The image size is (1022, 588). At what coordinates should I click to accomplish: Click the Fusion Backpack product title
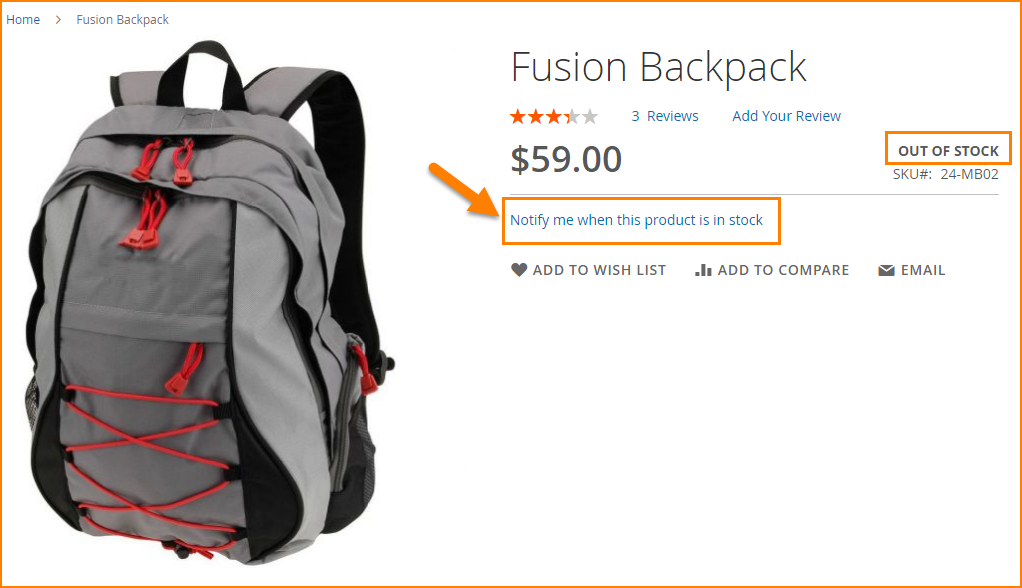[658, 68]
